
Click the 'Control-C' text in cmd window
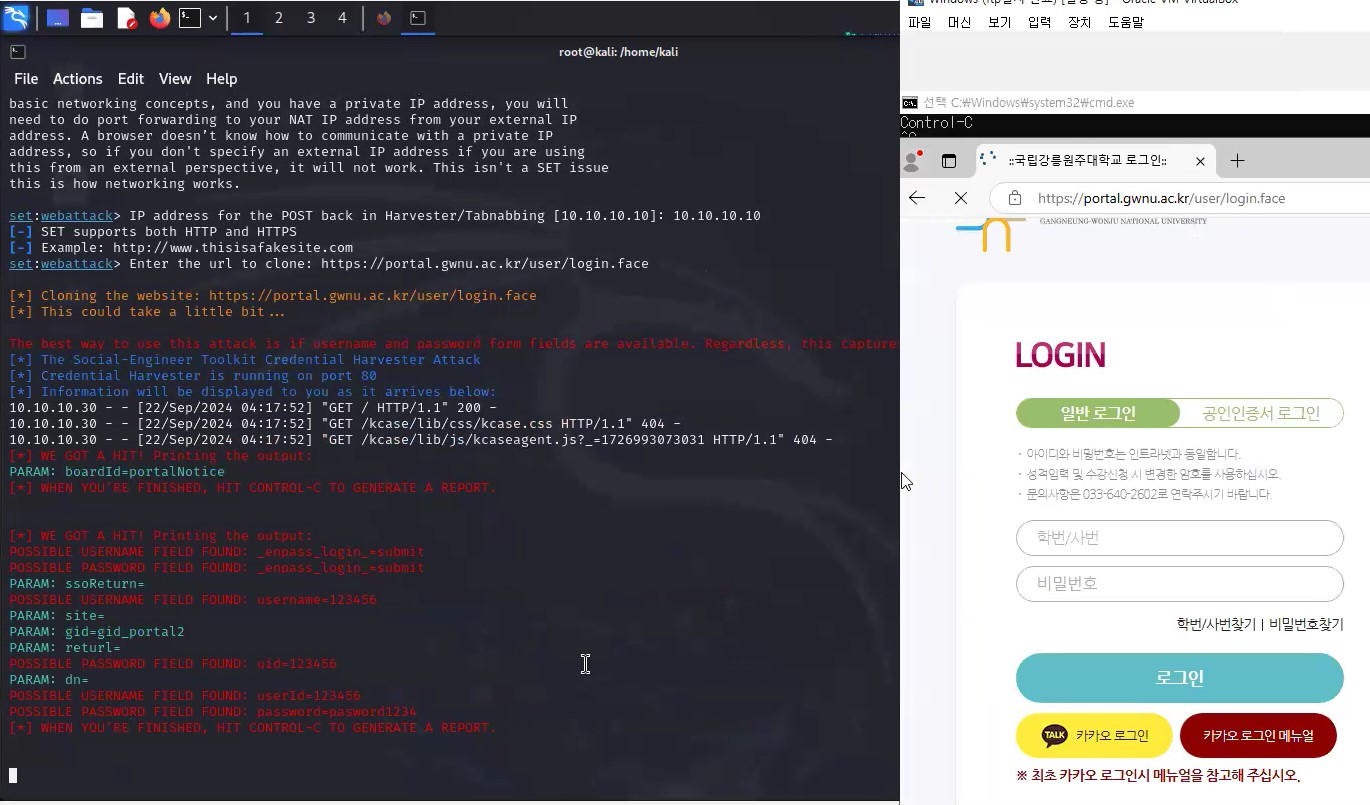(x=936, y=123)
